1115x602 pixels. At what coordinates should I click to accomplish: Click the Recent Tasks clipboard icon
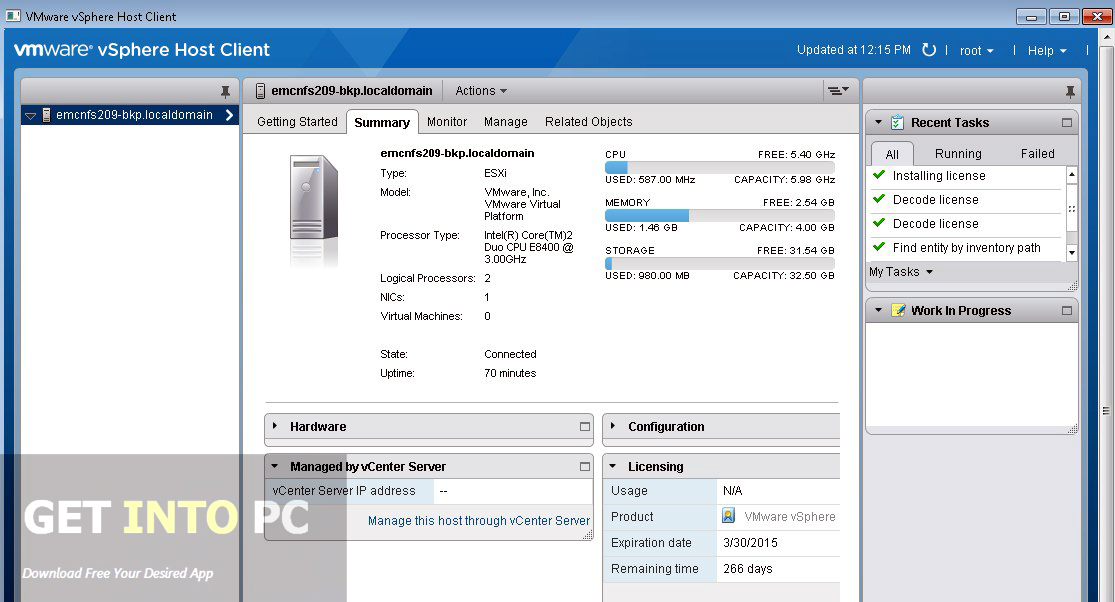(x=897, y=122)
